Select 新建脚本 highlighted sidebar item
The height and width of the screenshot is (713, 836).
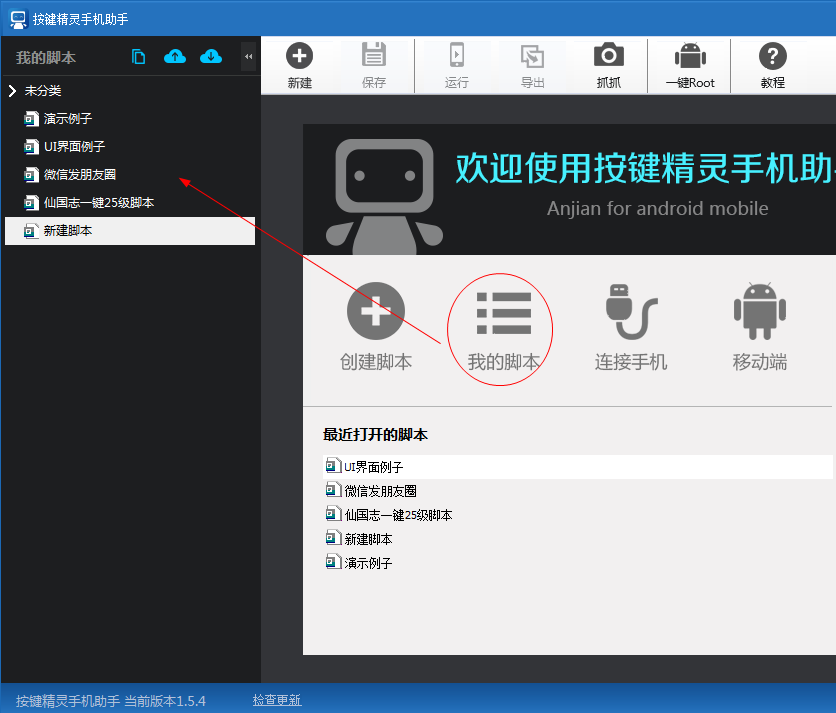click(x=130, y=231)
